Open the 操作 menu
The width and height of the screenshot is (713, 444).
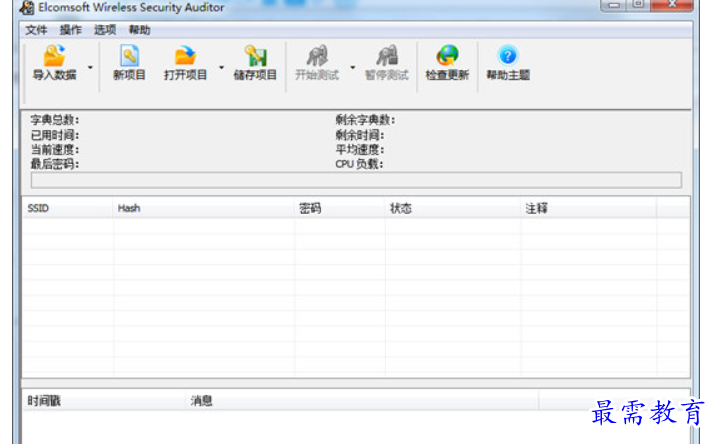point(70,30)
